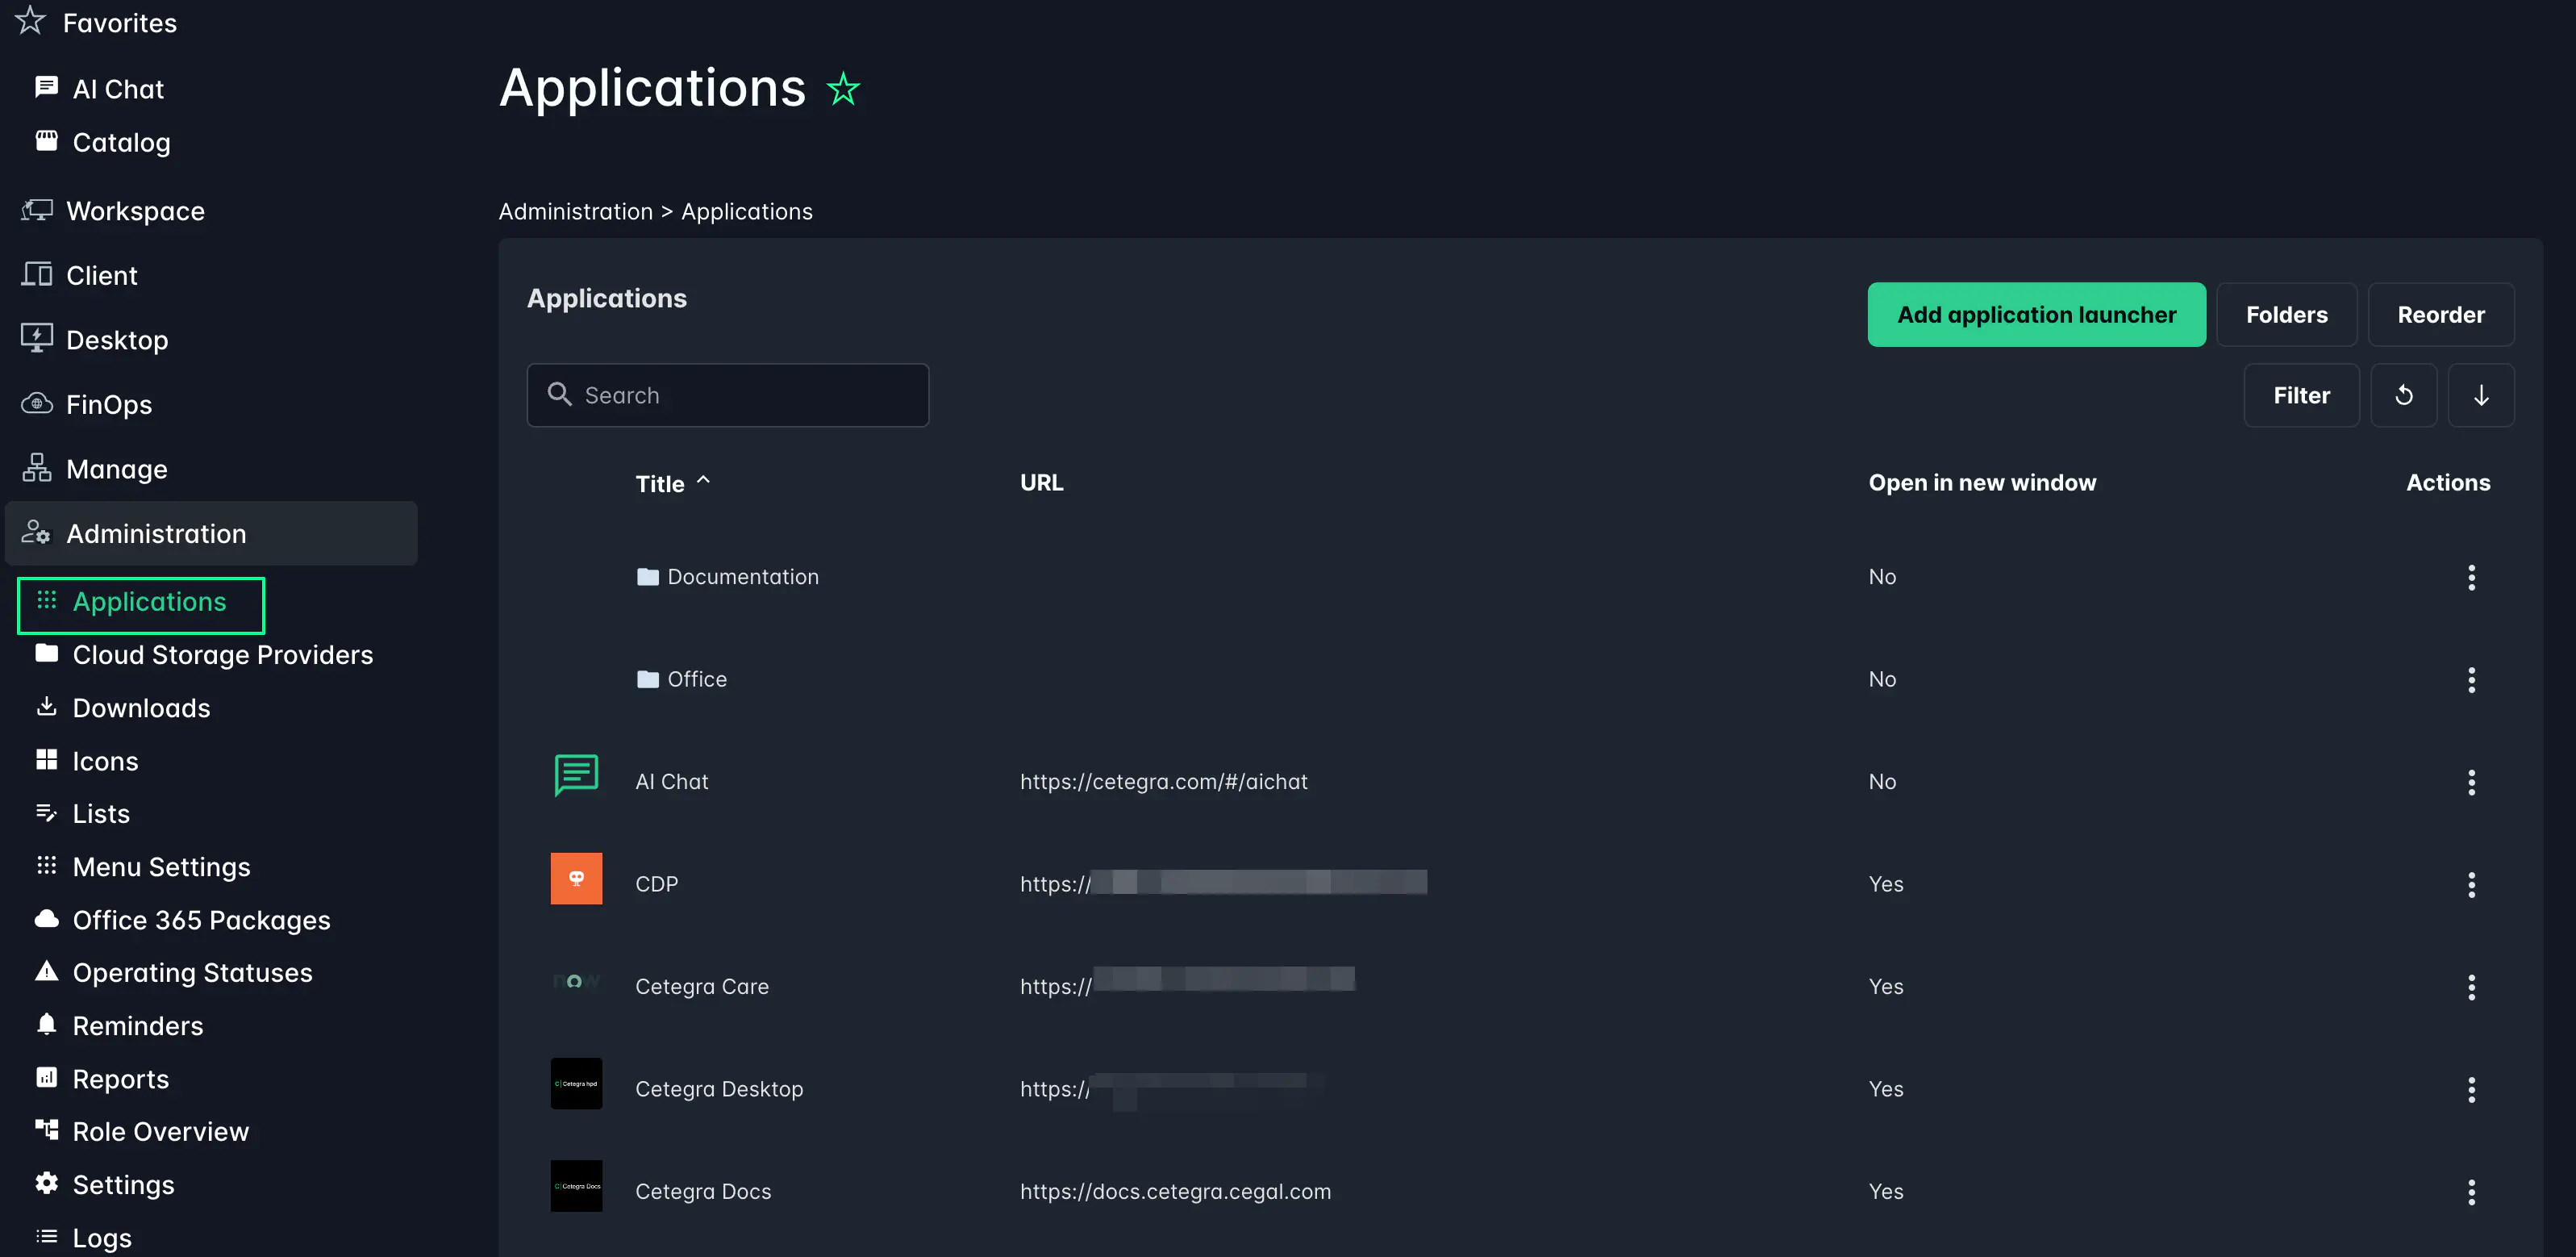Click Add application launcher button
Viewport: 2576px width, 1257px height.
coord(2036,315)
